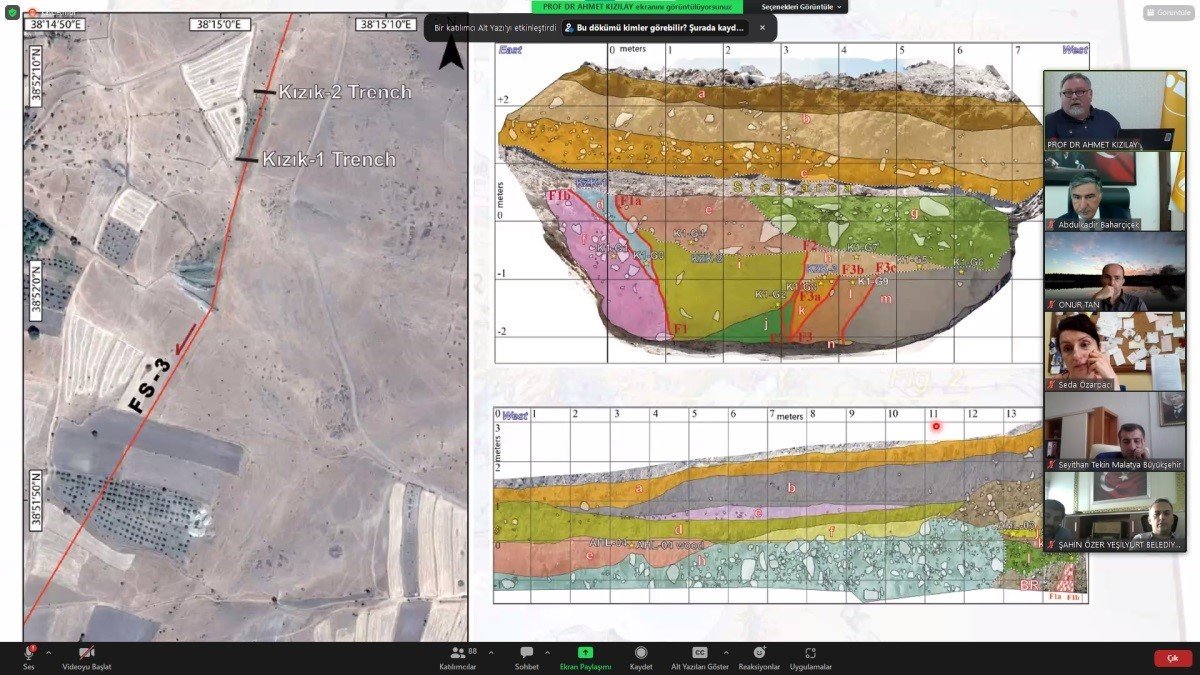Click the Ses microphone icon

pyautogui.click(x=28, y=653)
